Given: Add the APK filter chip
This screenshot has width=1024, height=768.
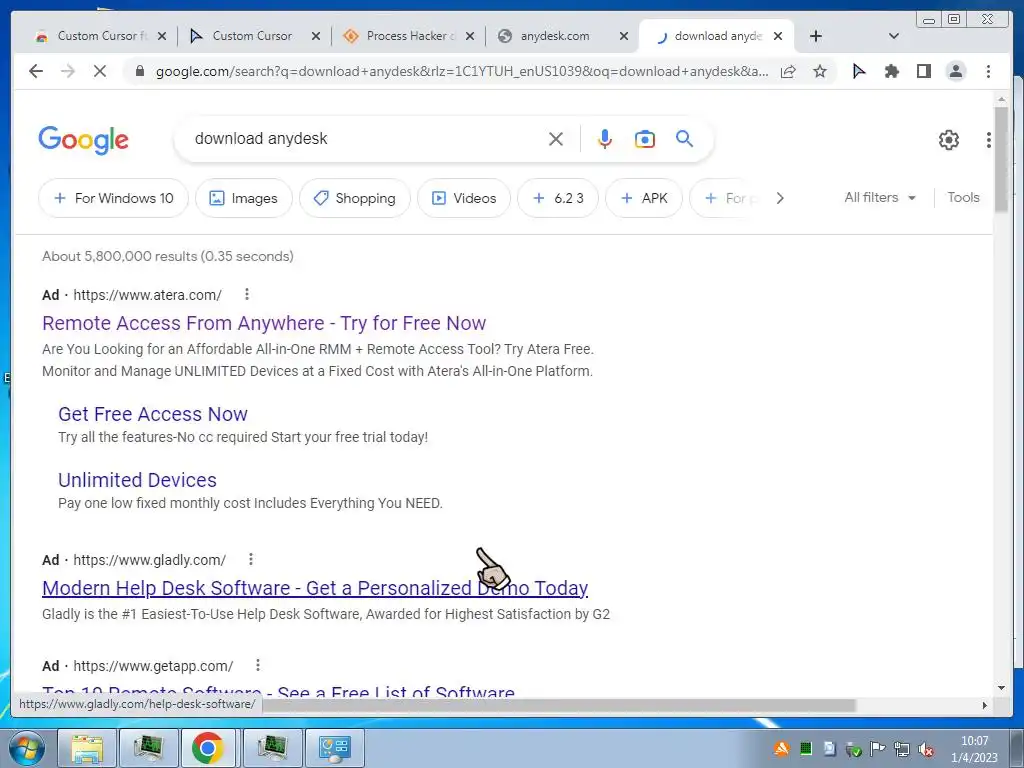Looking at the screenshot, I should coord(644,198).
